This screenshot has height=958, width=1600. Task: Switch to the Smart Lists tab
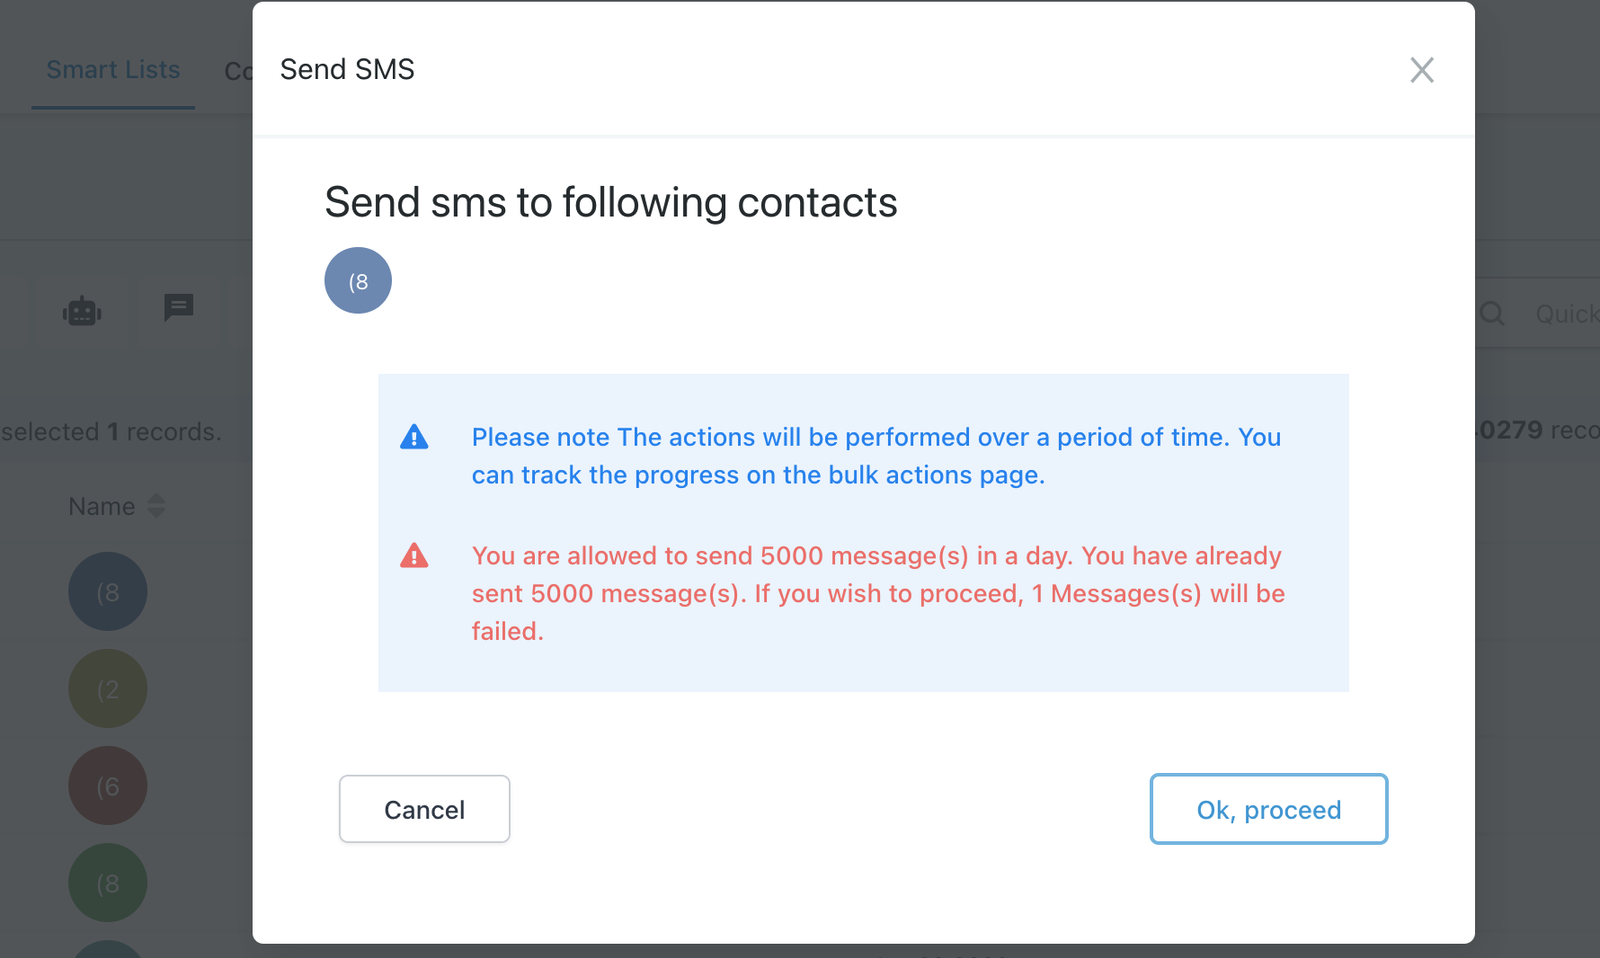[x=113, y=70]
